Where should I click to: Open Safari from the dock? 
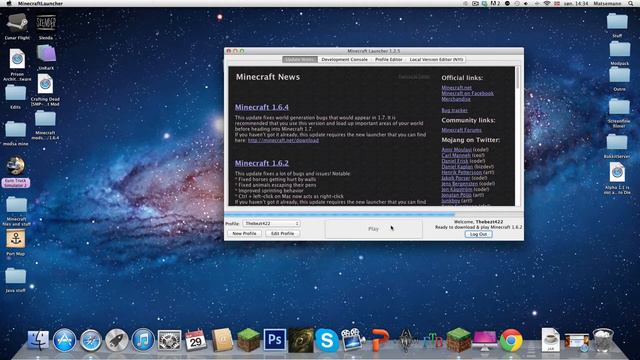[91, 340]
